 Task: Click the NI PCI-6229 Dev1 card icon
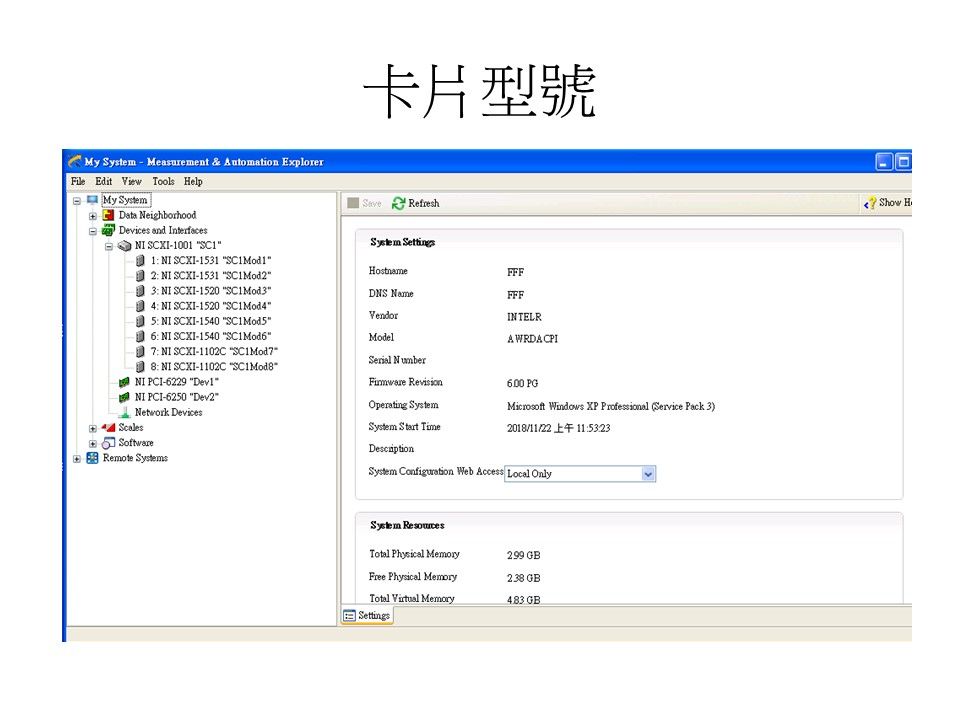click(x=124, y=382)
